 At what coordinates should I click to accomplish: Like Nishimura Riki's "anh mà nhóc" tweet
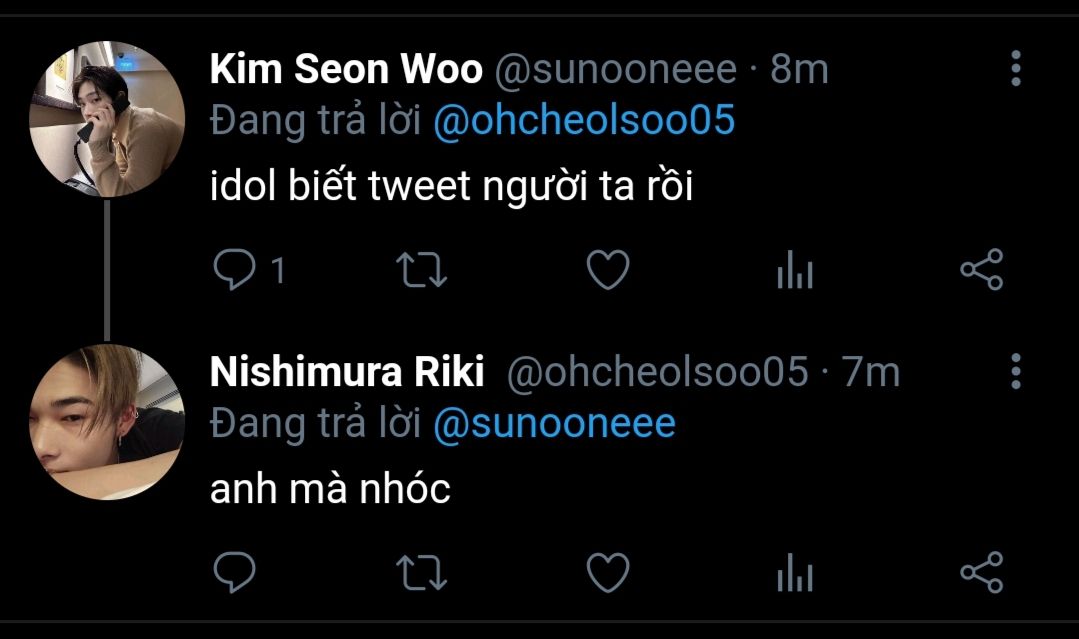[x=607, y=573]
